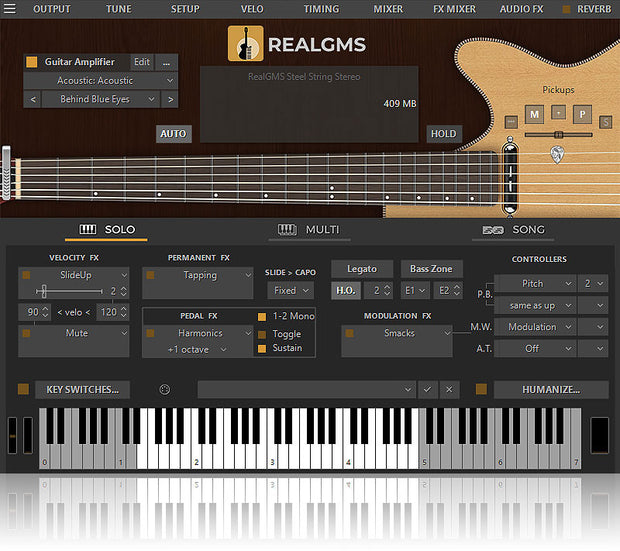Viewport: 620px width, 551px height.
Task: Enable the SlideUp velocity FX
Action: (26, 275)
